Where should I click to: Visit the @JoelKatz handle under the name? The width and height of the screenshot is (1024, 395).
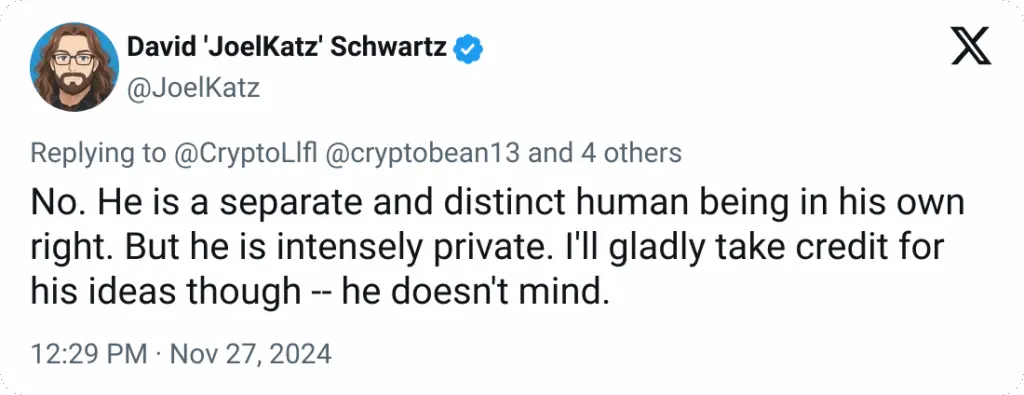click(x=193, y=87)
